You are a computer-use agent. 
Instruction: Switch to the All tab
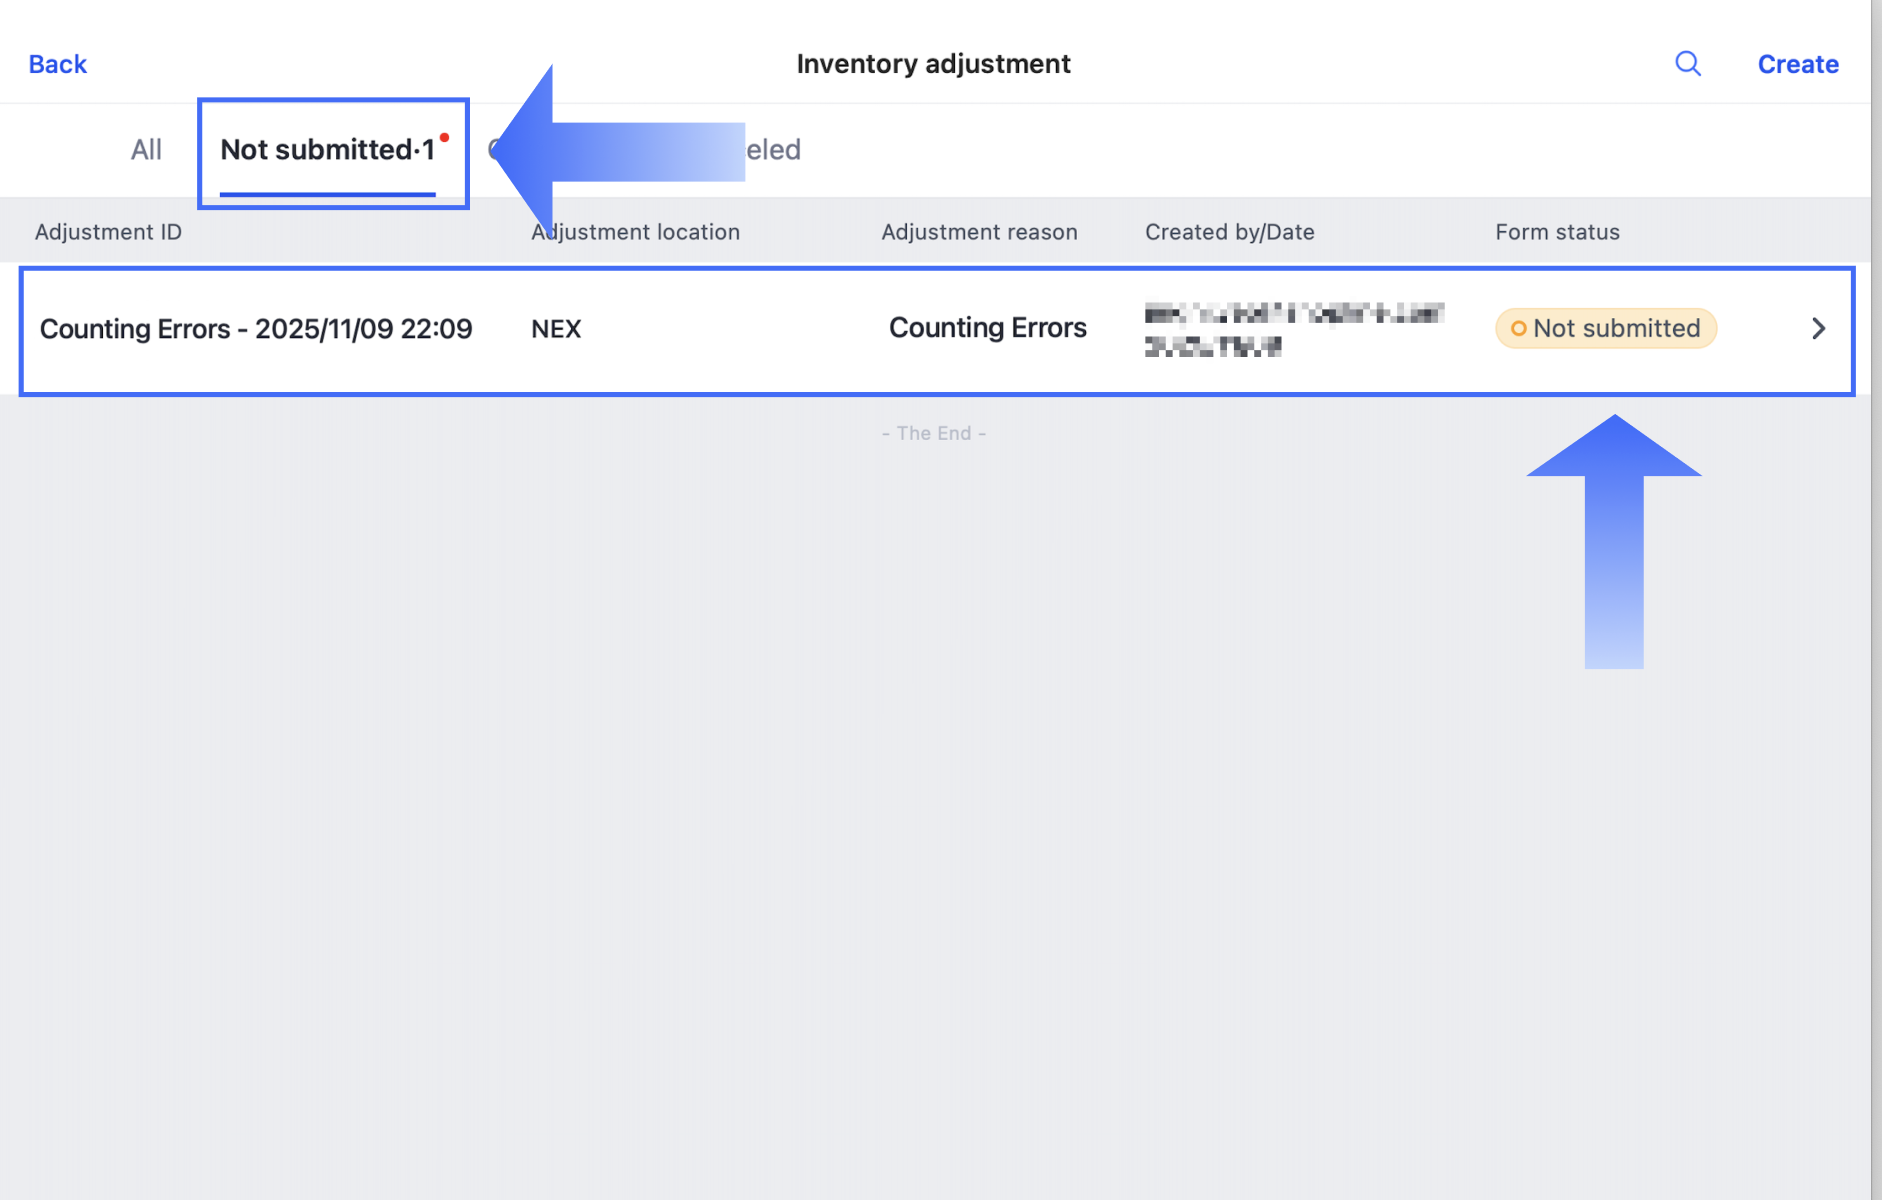pos(146,150)
